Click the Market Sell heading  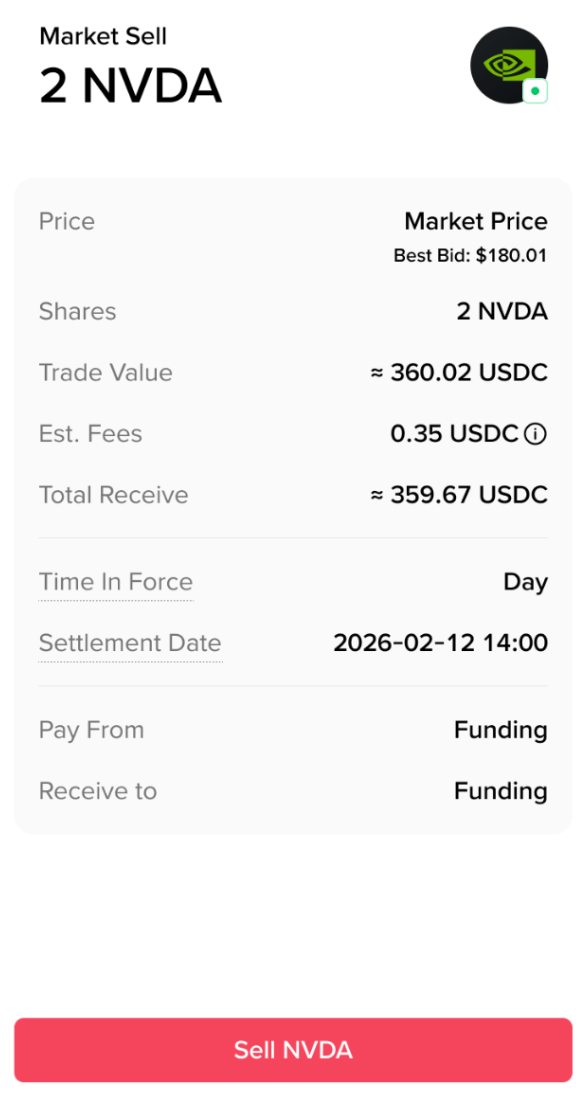click(103, 36)
